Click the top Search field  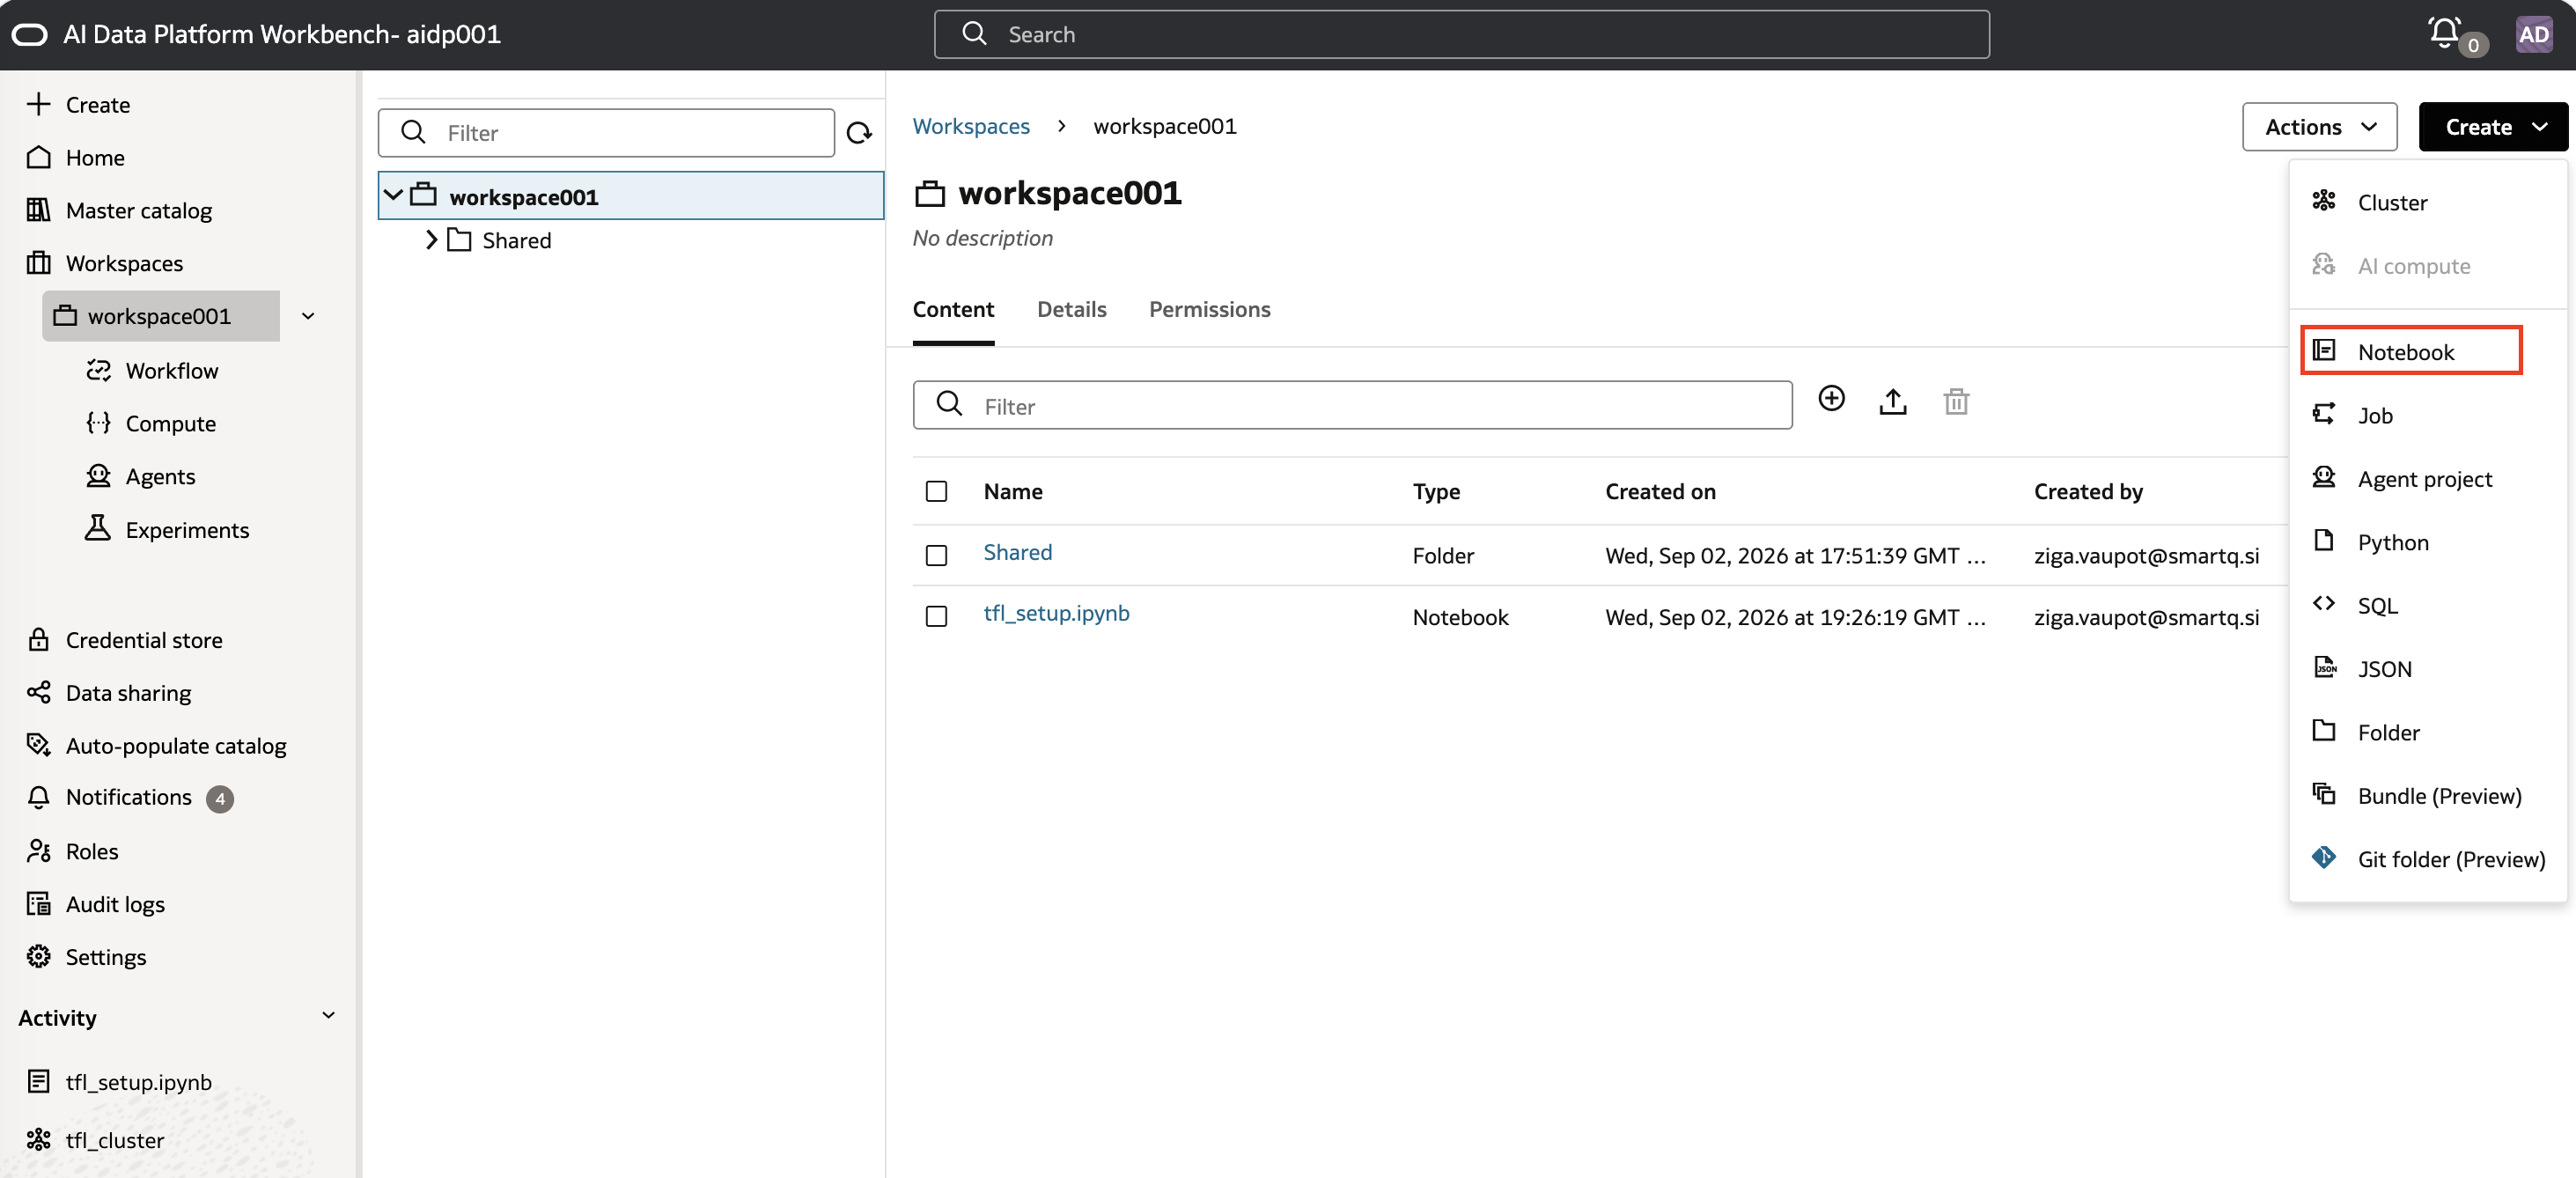pos(1461,34)
